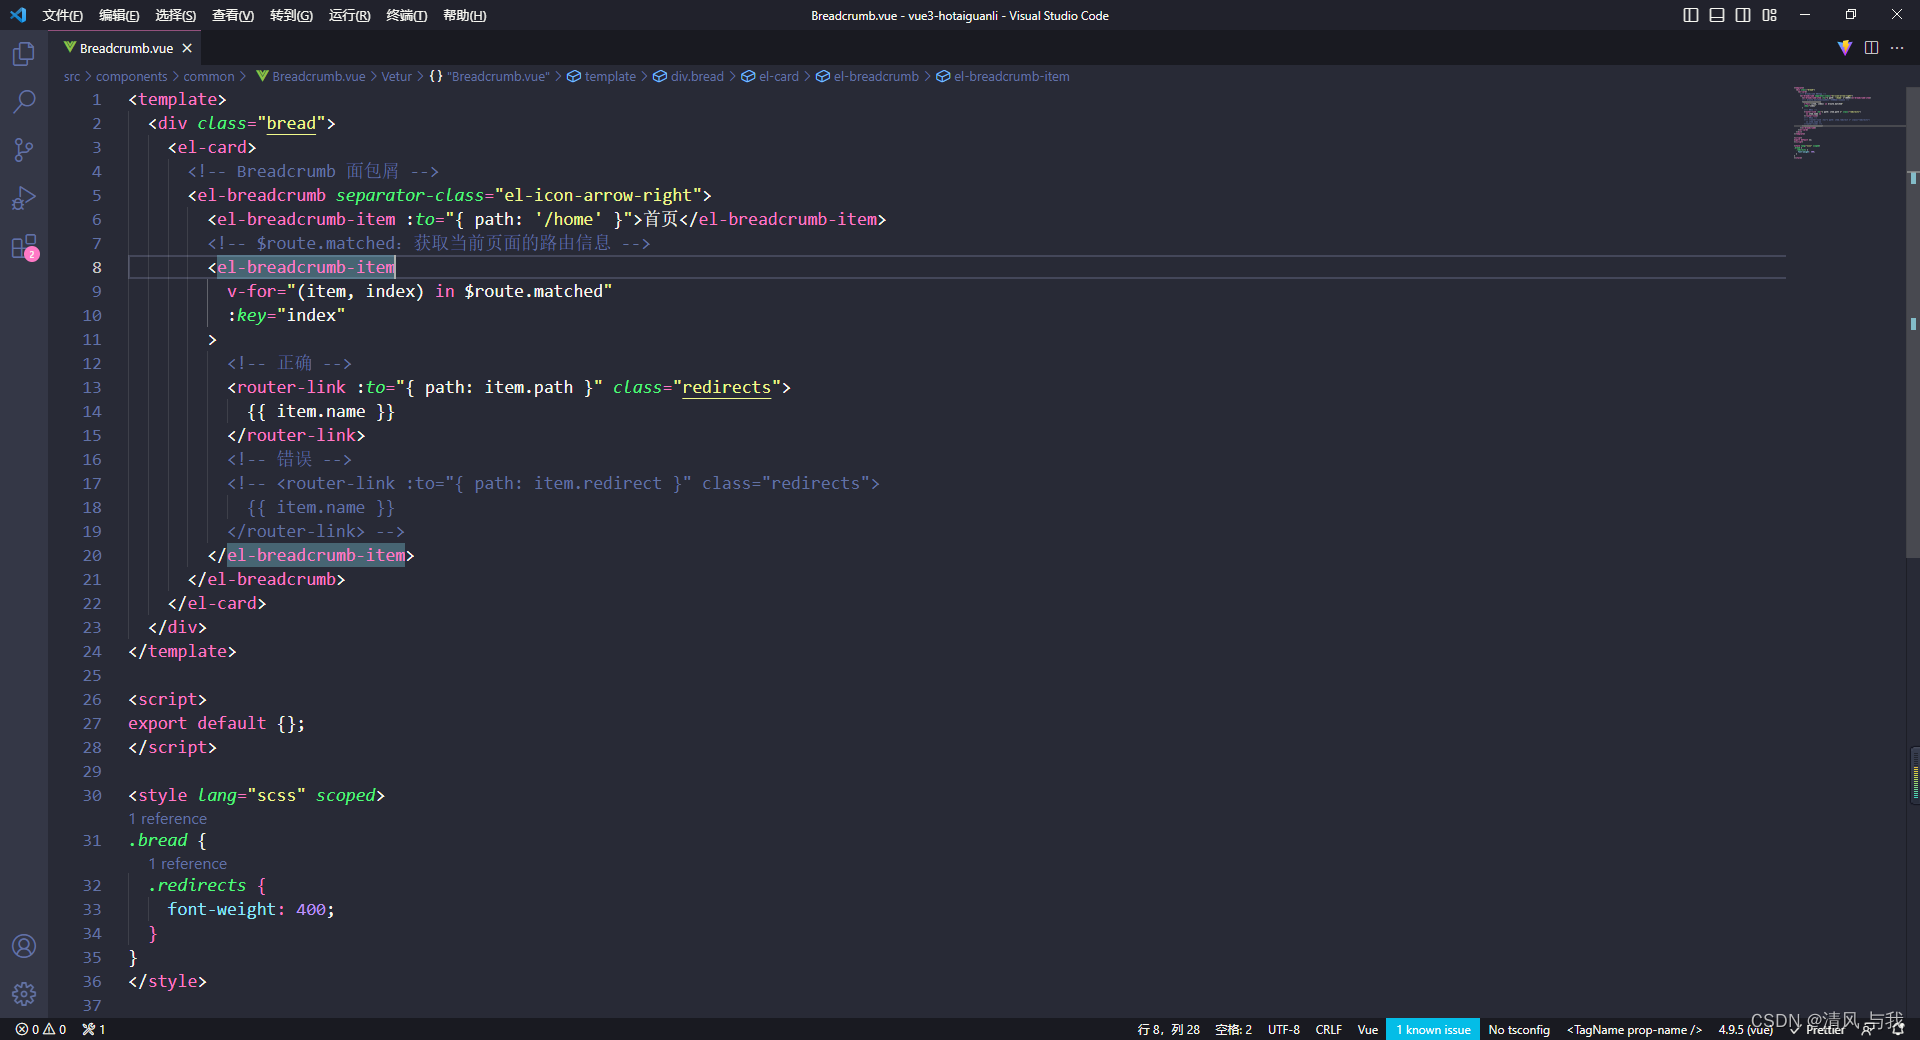Click the redirects class name on line 13

(727, 387)
